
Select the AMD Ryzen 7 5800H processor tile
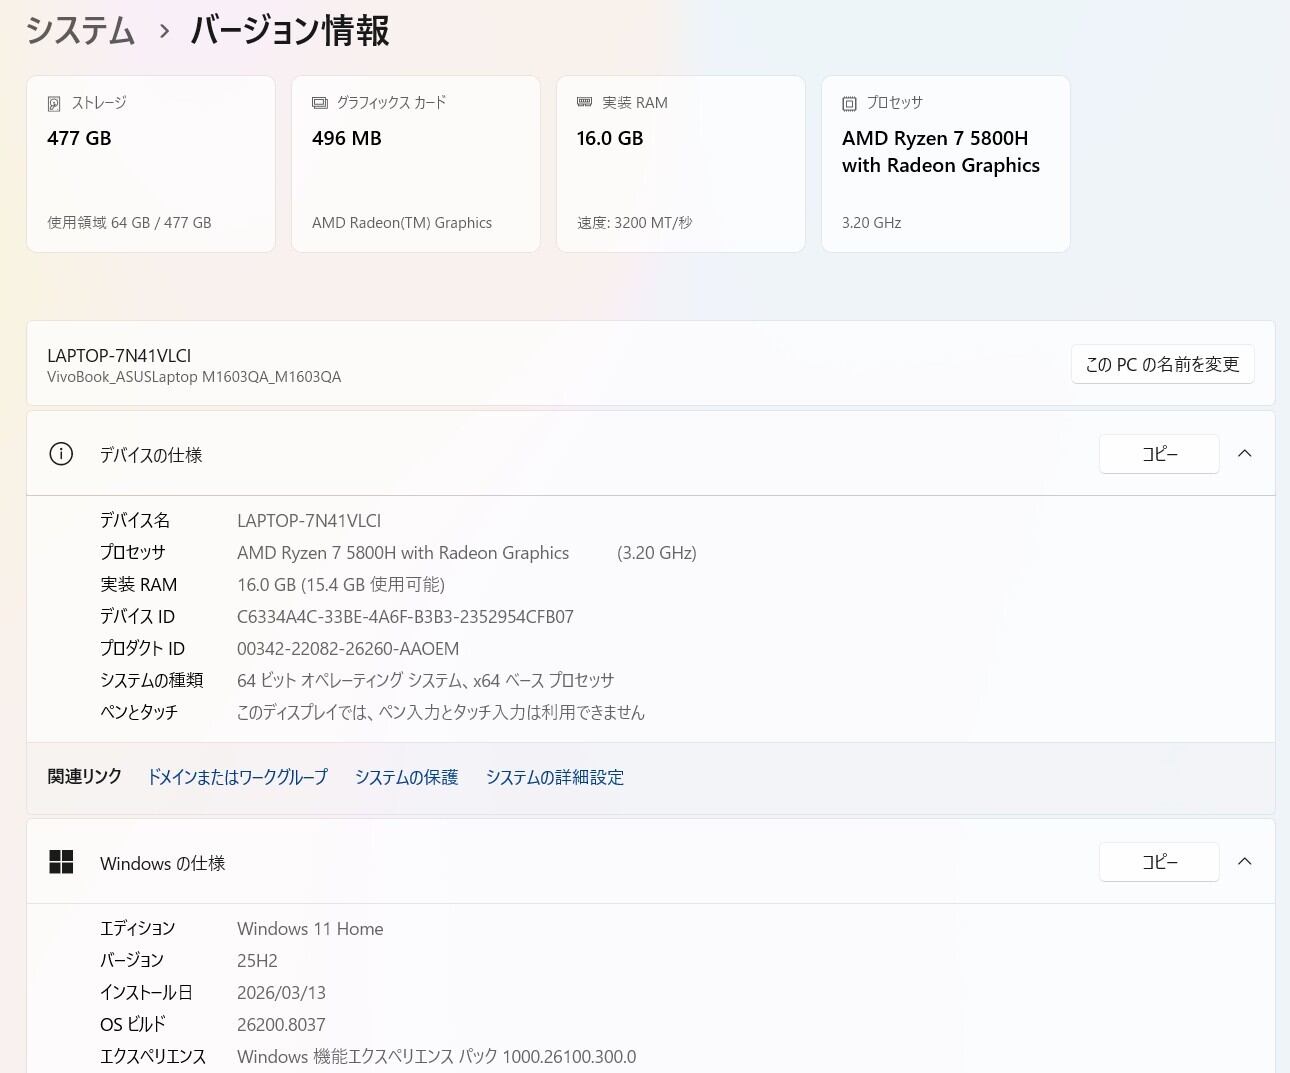click(x=945, y=164)
